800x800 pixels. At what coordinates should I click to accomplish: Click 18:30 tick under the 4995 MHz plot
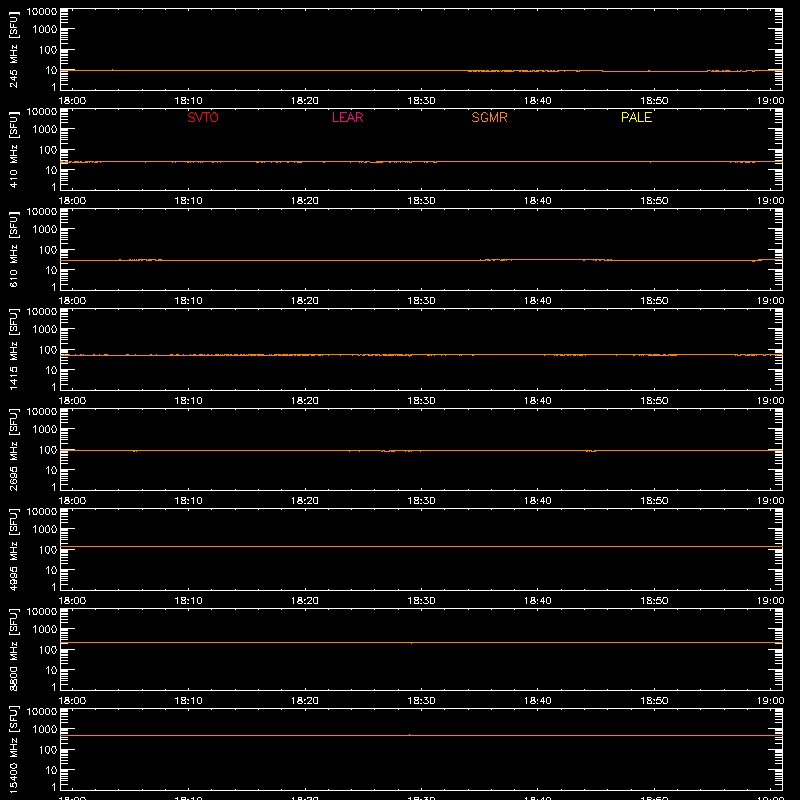click(x=421, y=601)
